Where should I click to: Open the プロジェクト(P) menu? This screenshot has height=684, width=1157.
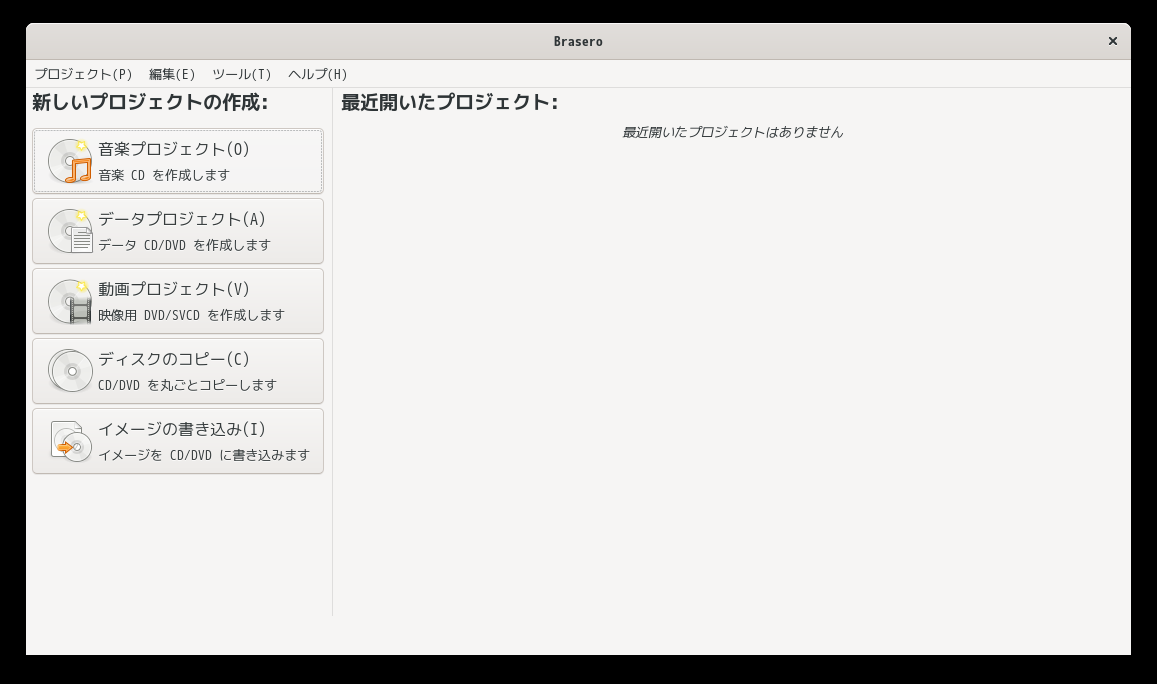[83, 74]
